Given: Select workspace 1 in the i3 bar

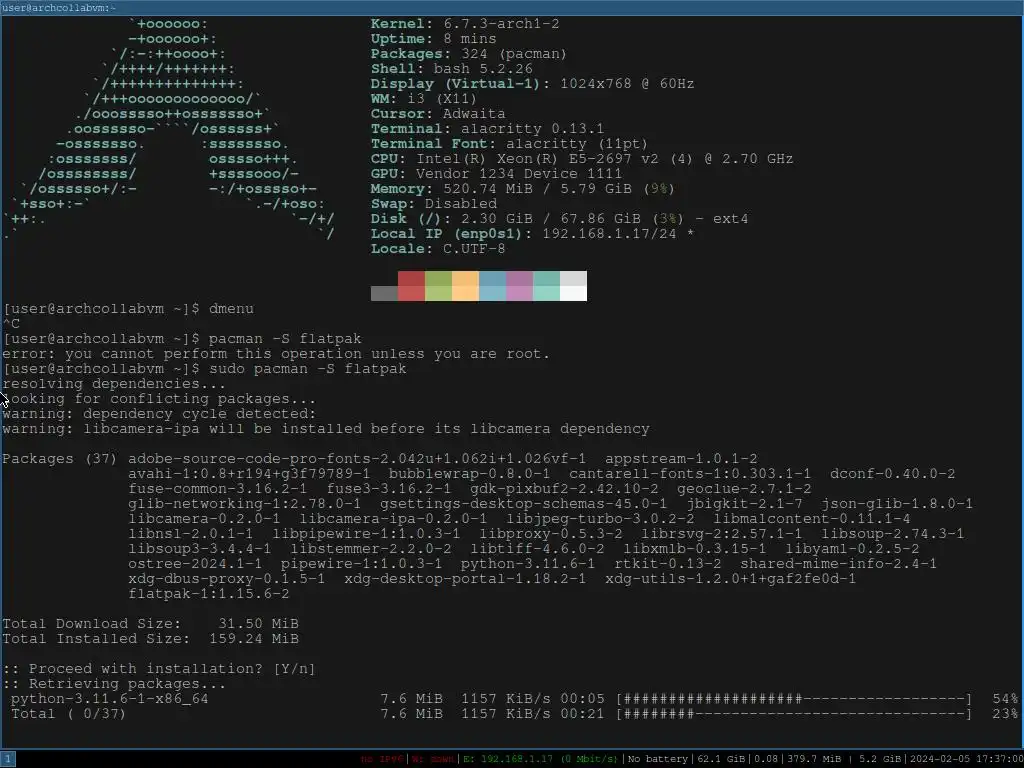Looking at the screenshot, I should coord(7,759).
